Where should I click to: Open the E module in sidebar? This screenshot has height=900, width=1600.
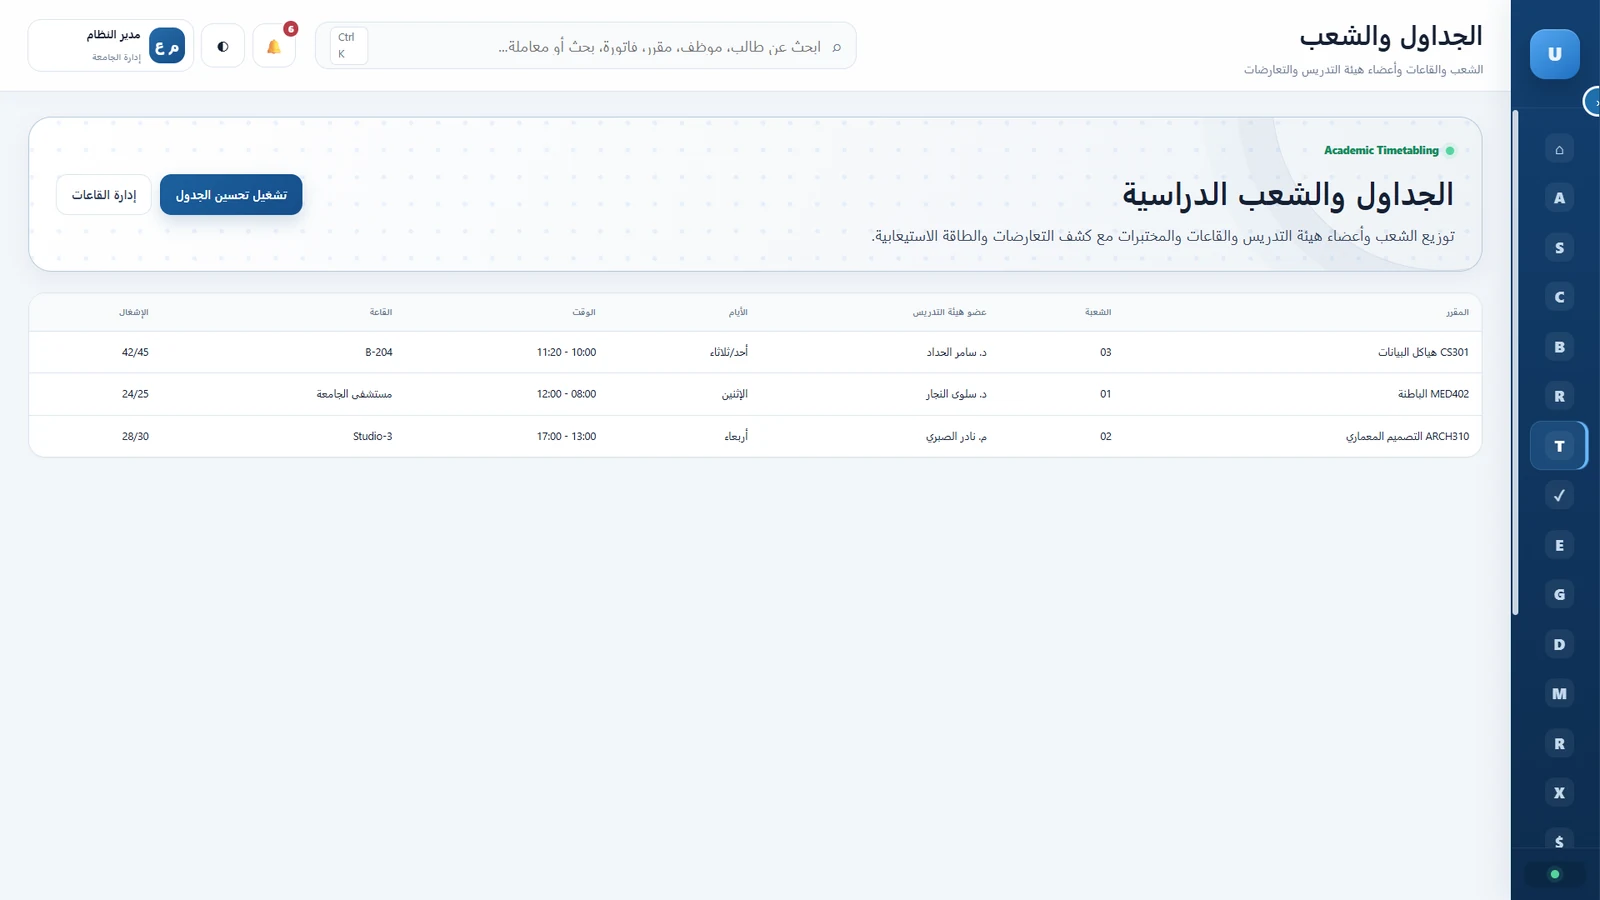[1559, 545]
